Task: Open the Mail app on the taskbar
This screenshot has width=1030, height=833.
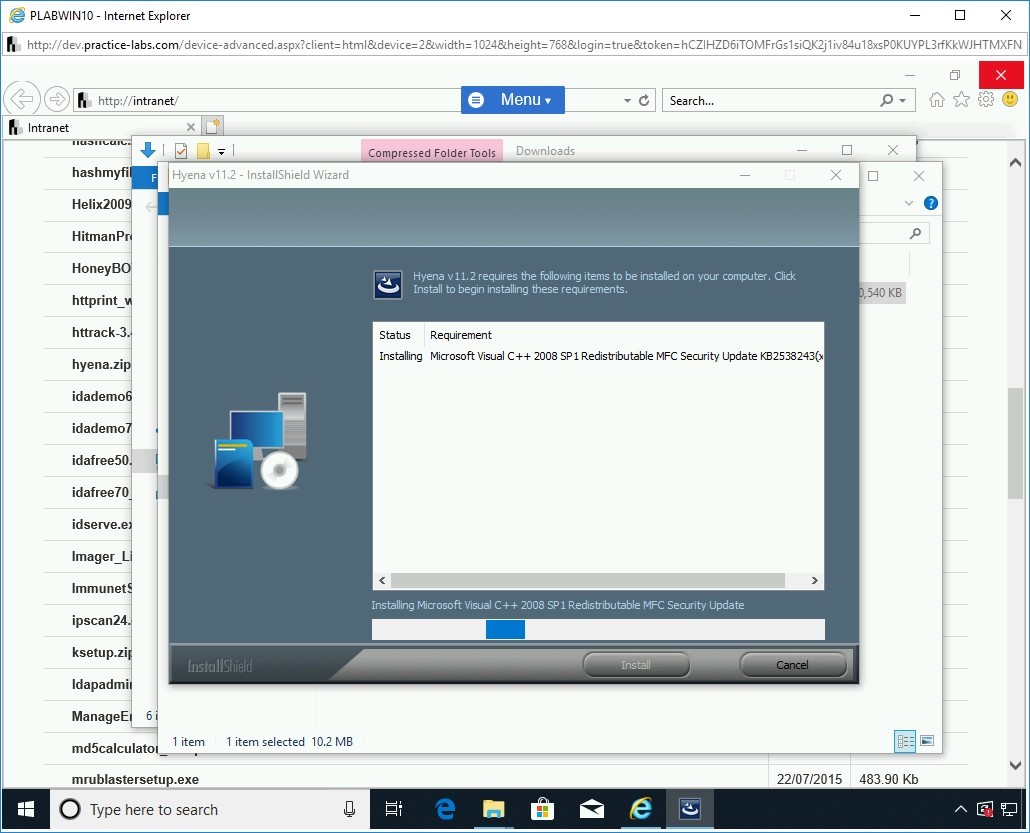Action: tap(591, 809)
